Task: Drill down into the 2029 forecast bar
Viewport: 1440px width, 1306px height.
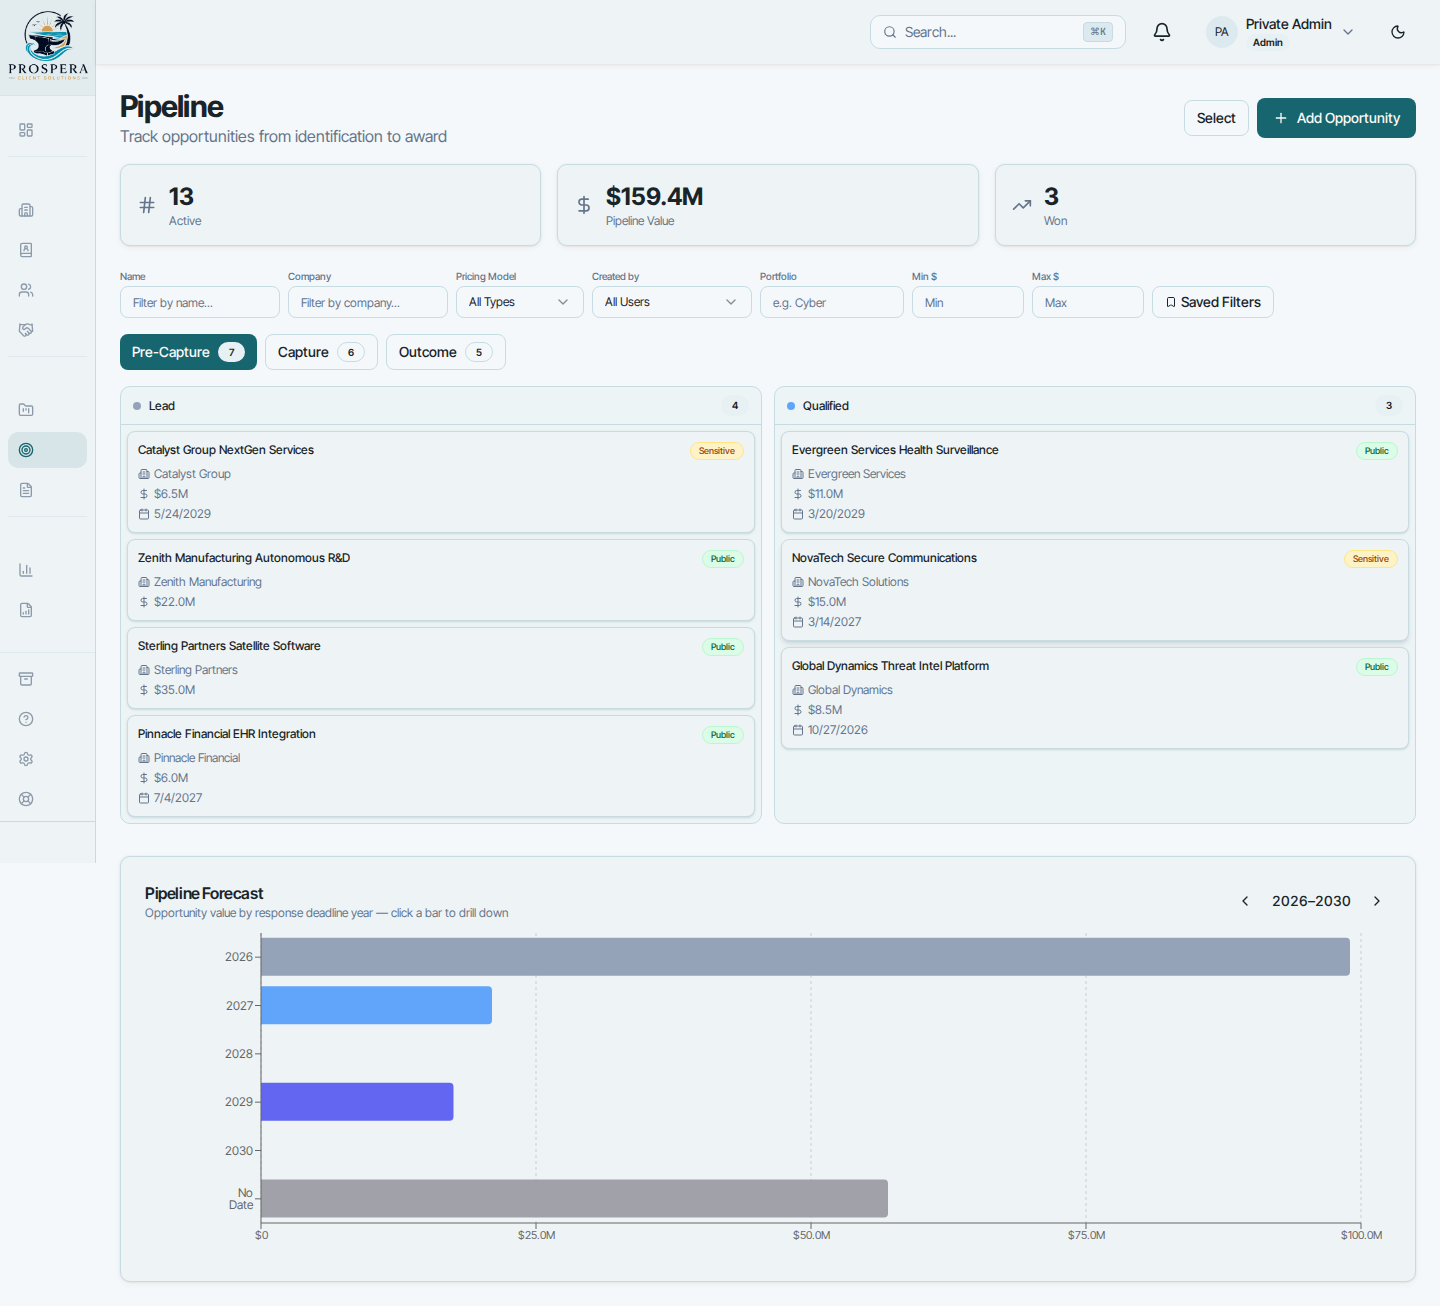Action: (357, 1102)
